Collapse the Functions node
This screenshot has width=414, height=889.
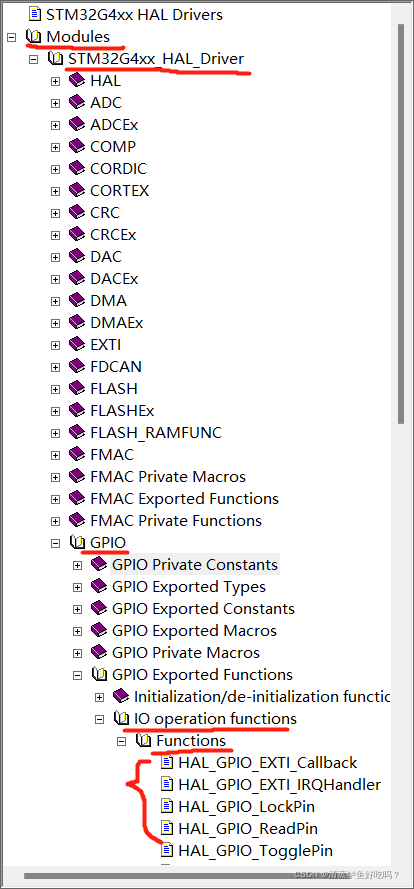click(121, 741)
